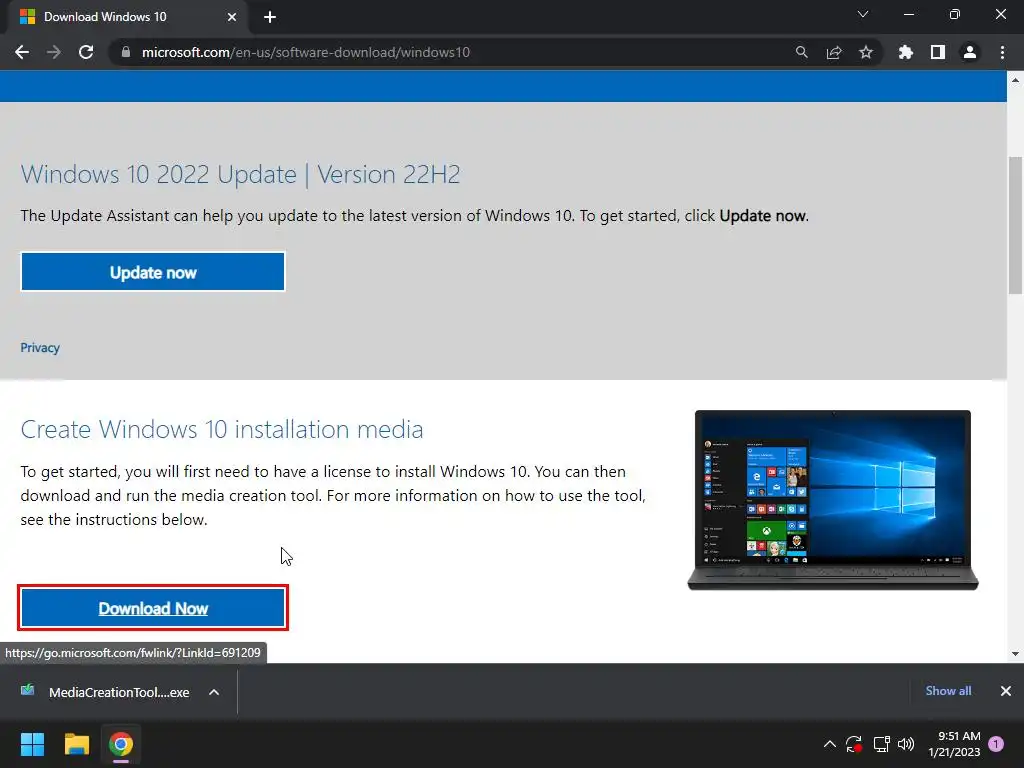Open the Chrome profile avatar
The image size is (1024, 768).
[970, 52]
